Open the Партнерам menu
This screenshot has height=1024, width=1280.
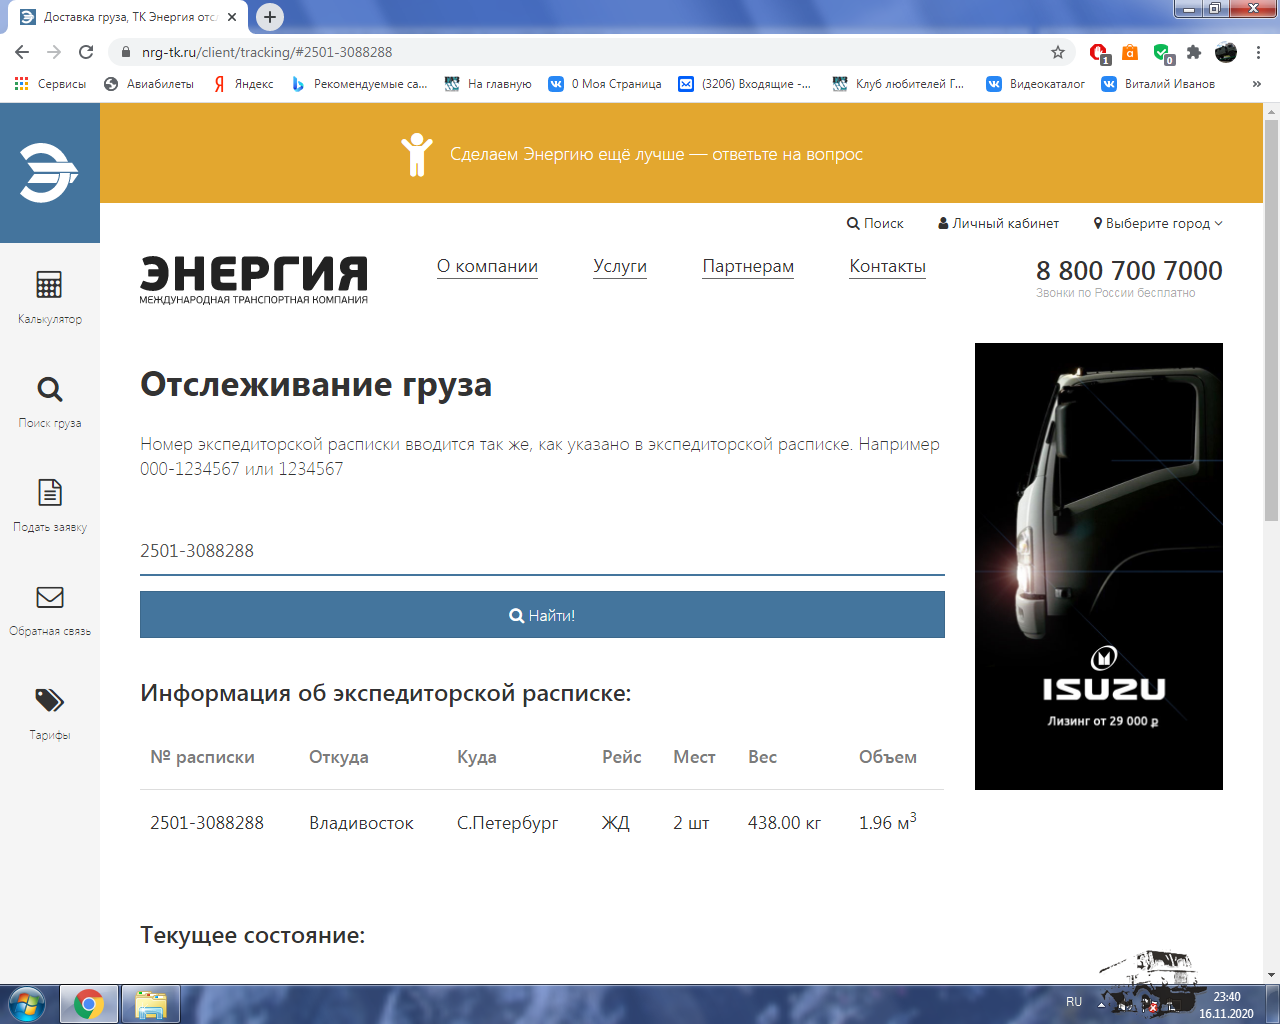click(748, 266)
